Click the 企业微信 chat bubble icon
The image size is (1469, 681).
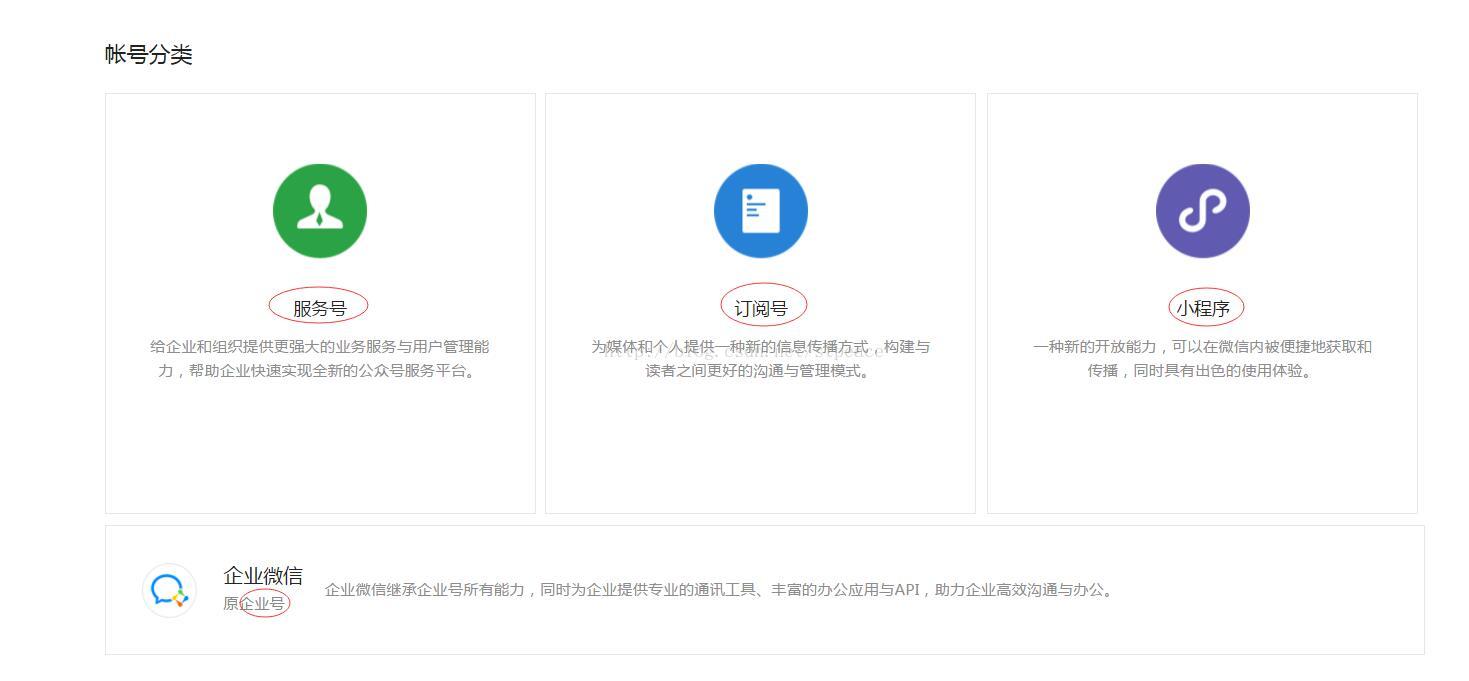coord(169,590)
